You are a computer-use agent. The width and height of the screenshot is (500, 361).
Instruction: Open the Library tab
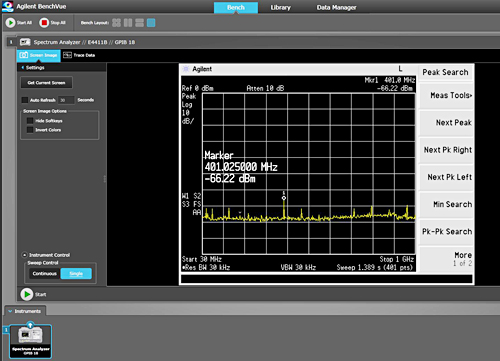click(280, 7)
